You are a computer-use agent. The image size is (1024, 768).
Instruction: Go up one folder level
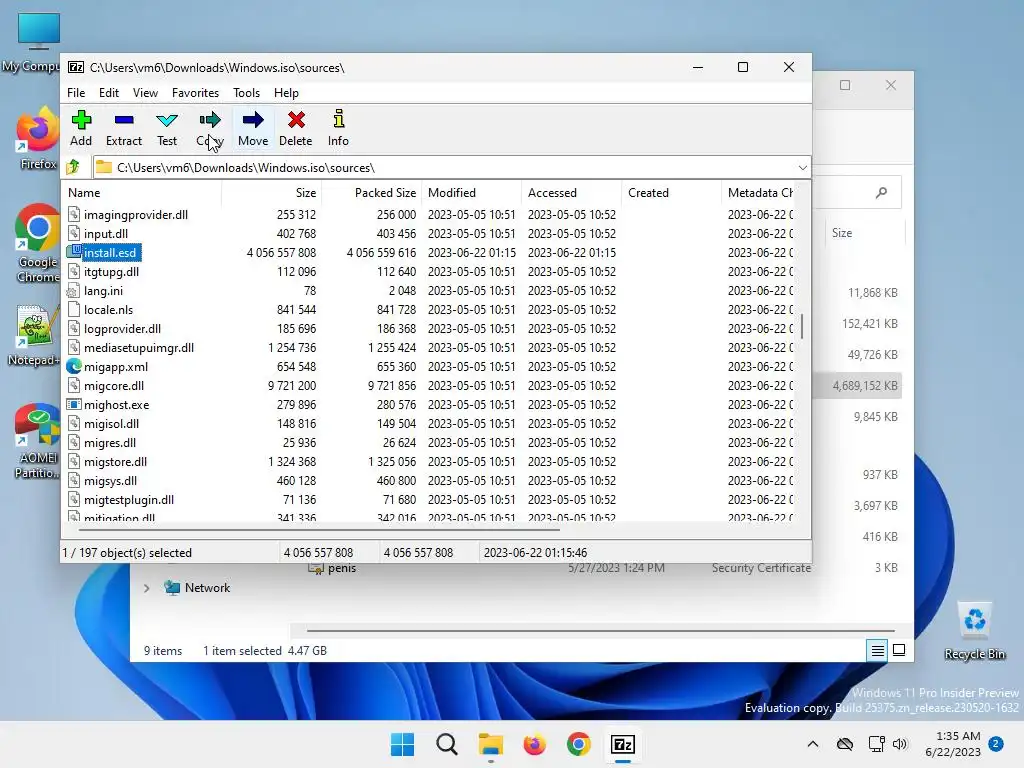pos(73,168)
